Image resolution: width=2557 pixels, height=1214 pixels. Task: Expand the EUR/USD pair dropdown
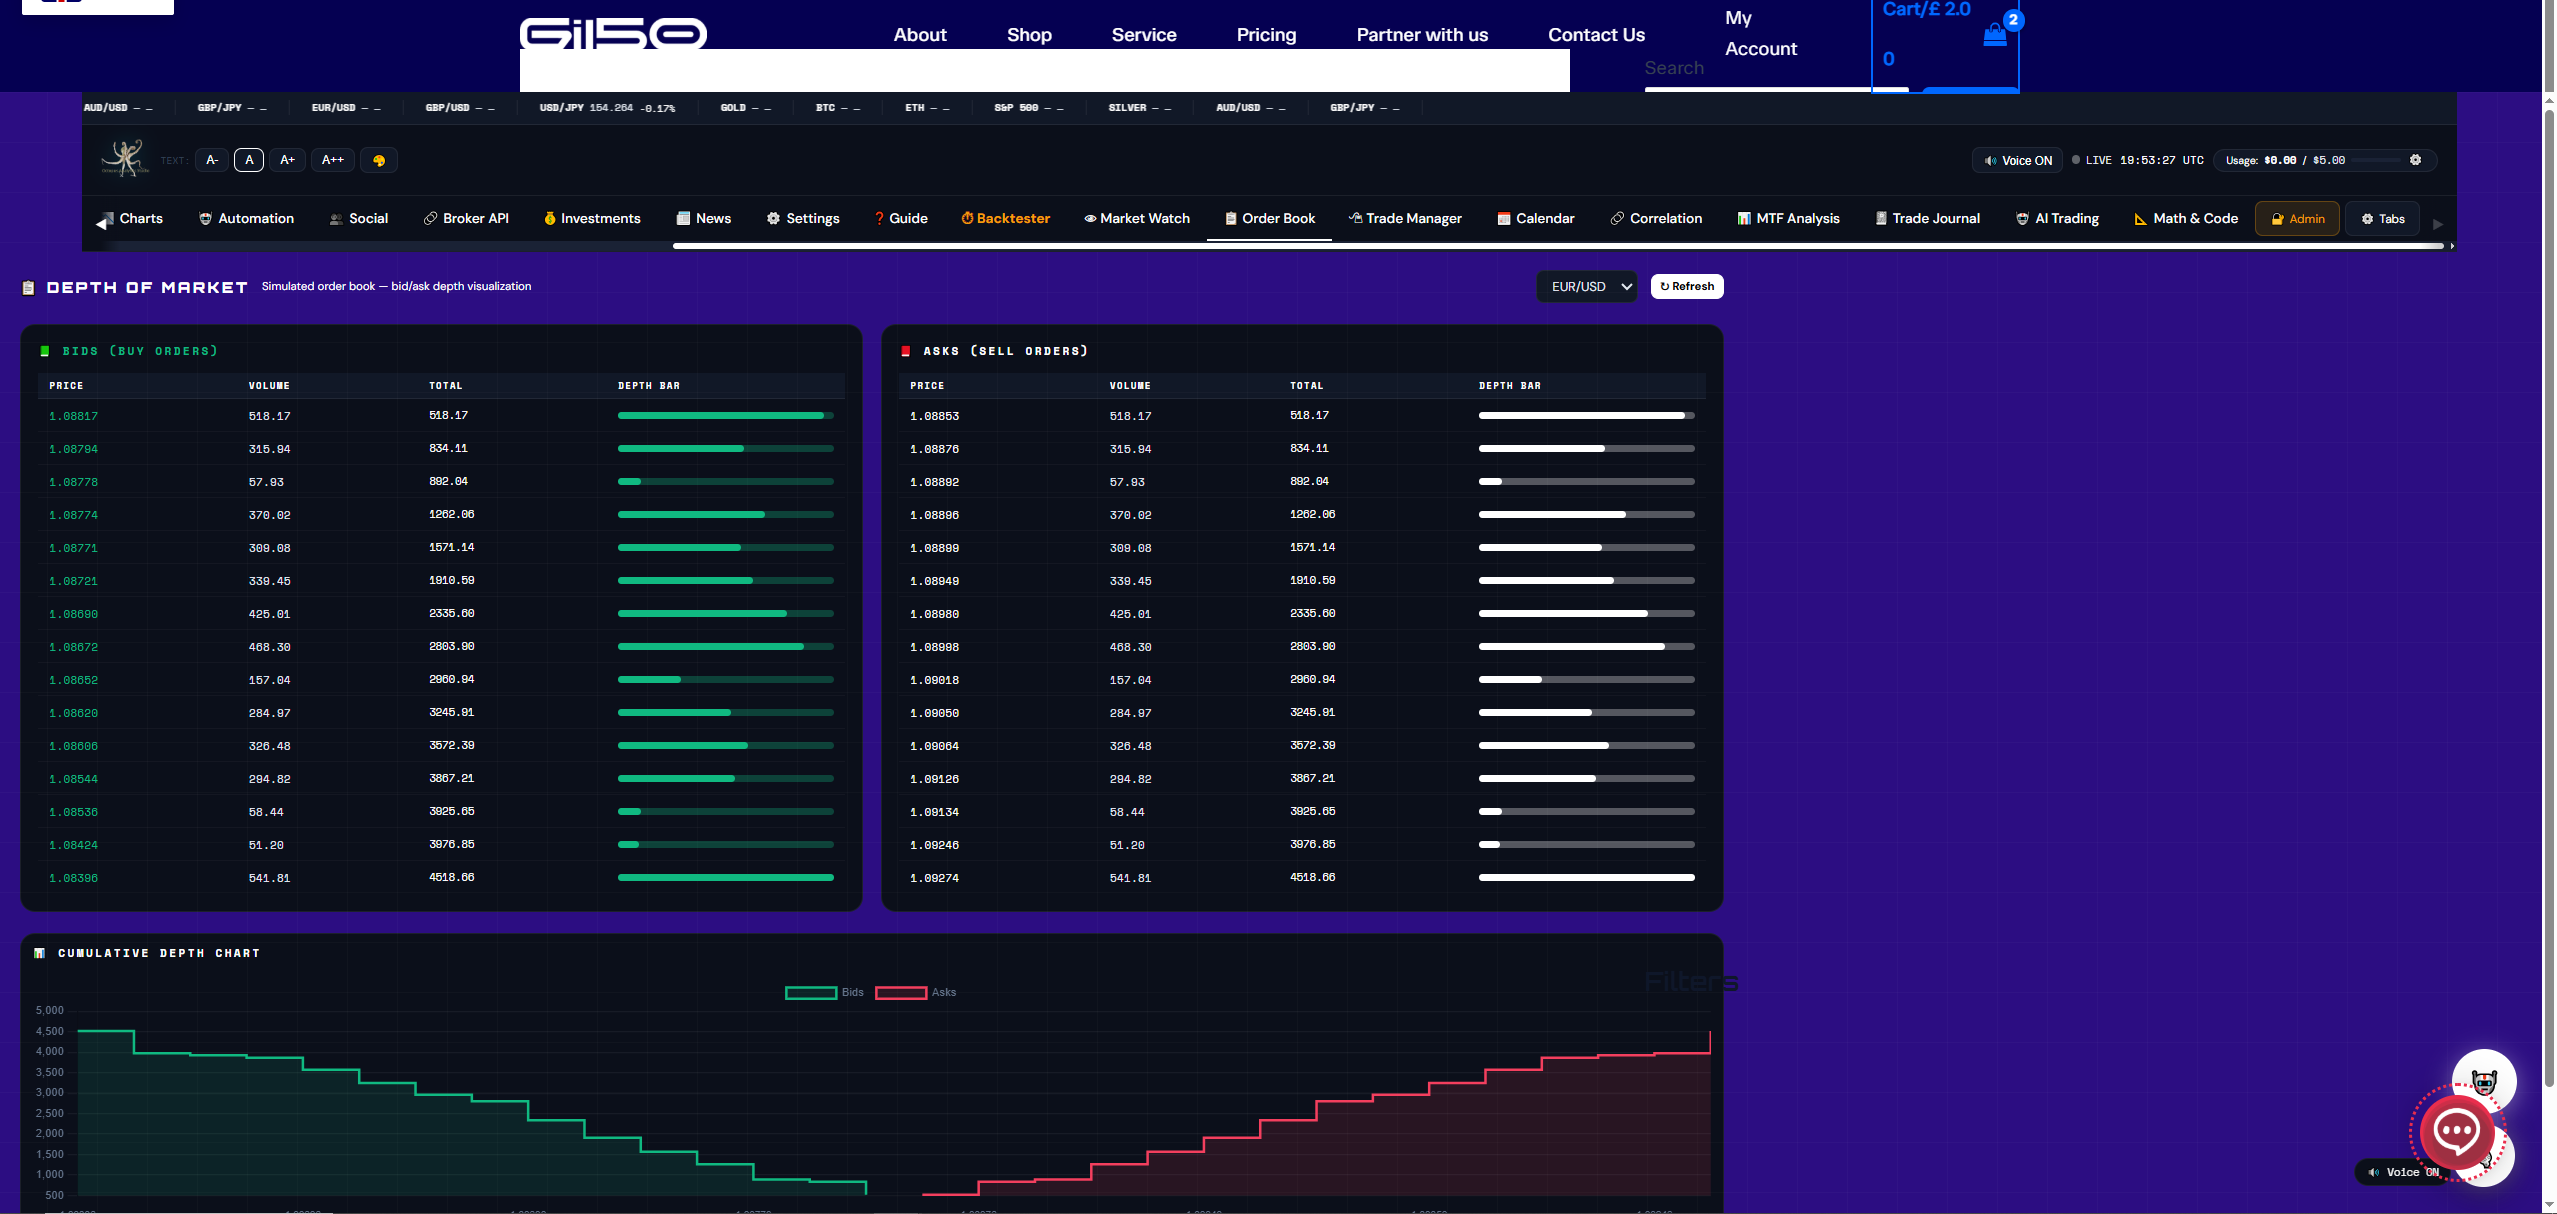tap(1587, 286)
